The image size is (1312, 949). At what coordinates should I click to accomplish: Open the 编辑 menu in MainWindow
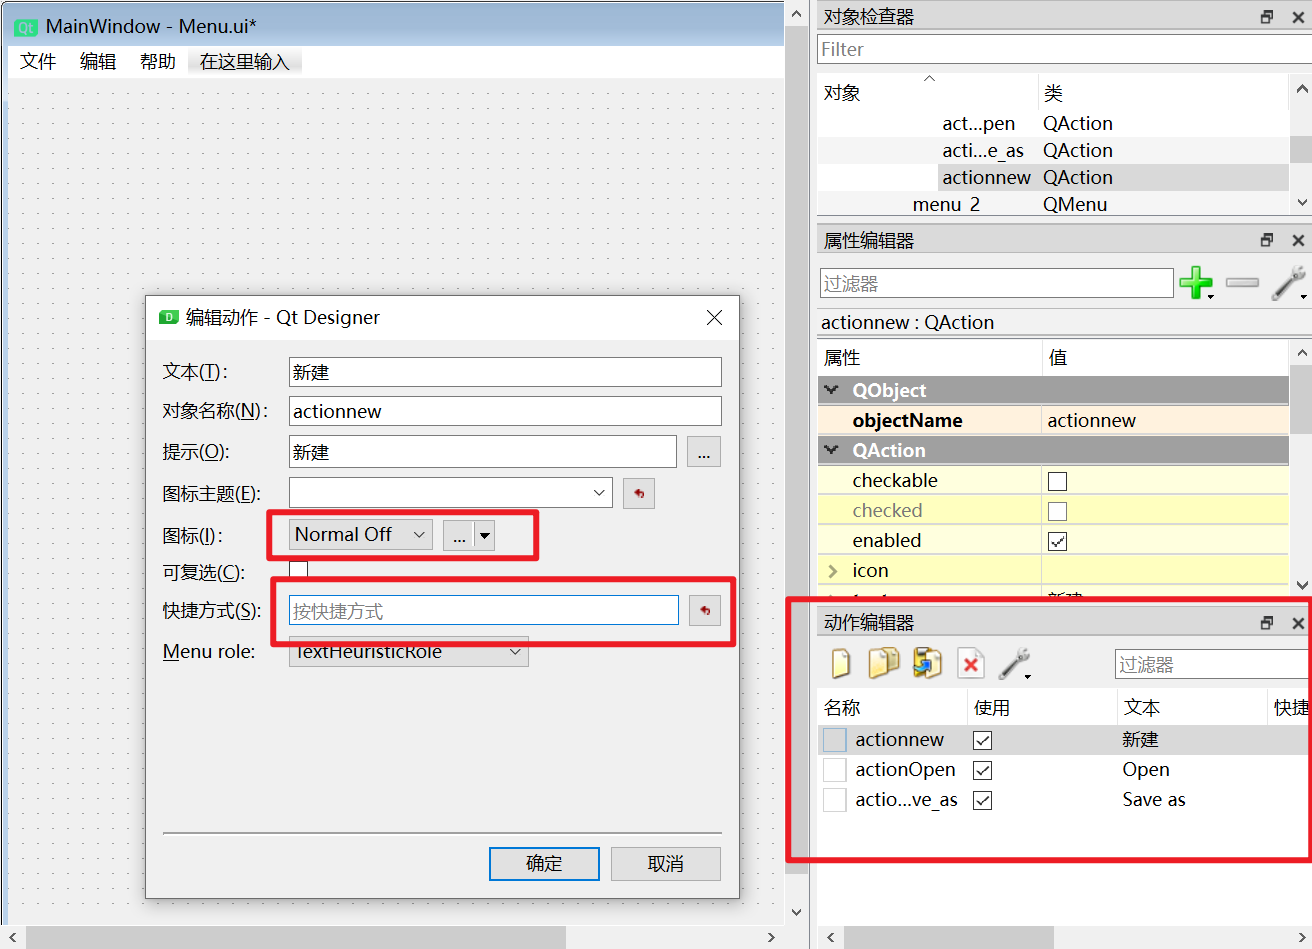98,62
